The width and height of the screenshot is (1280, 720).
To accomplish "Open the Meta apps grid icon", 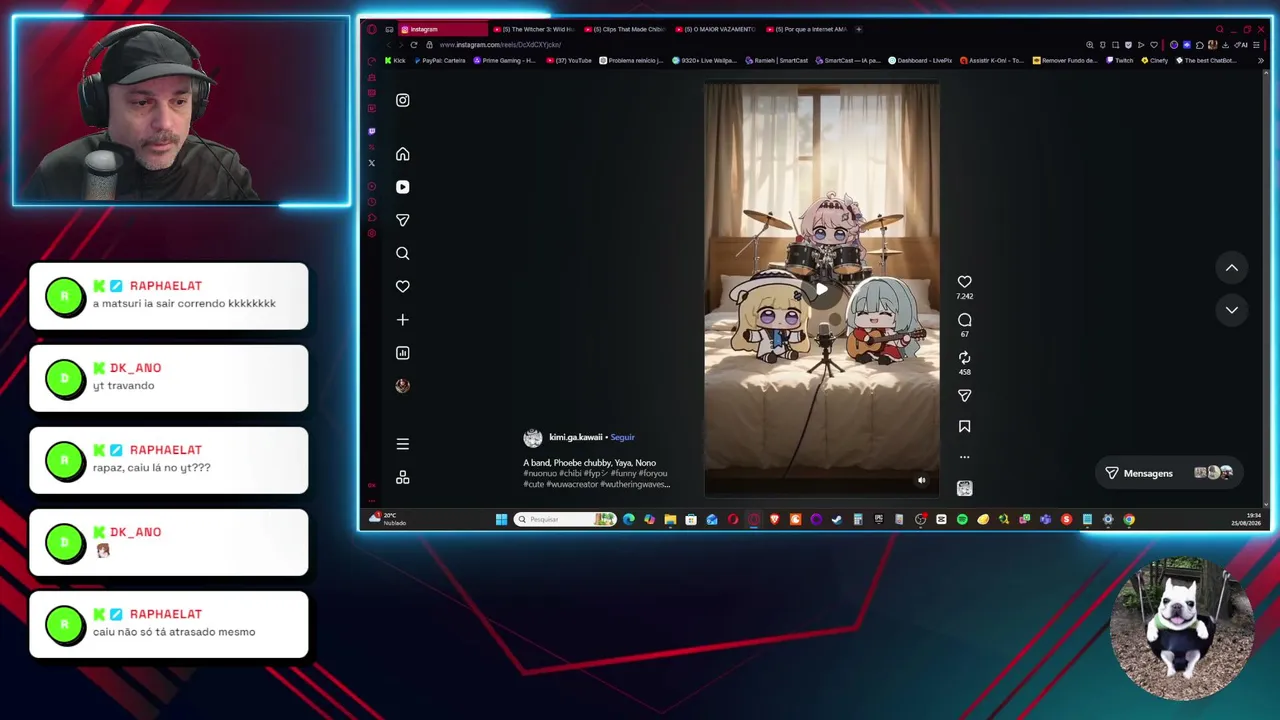I will (x=402, y=478).
